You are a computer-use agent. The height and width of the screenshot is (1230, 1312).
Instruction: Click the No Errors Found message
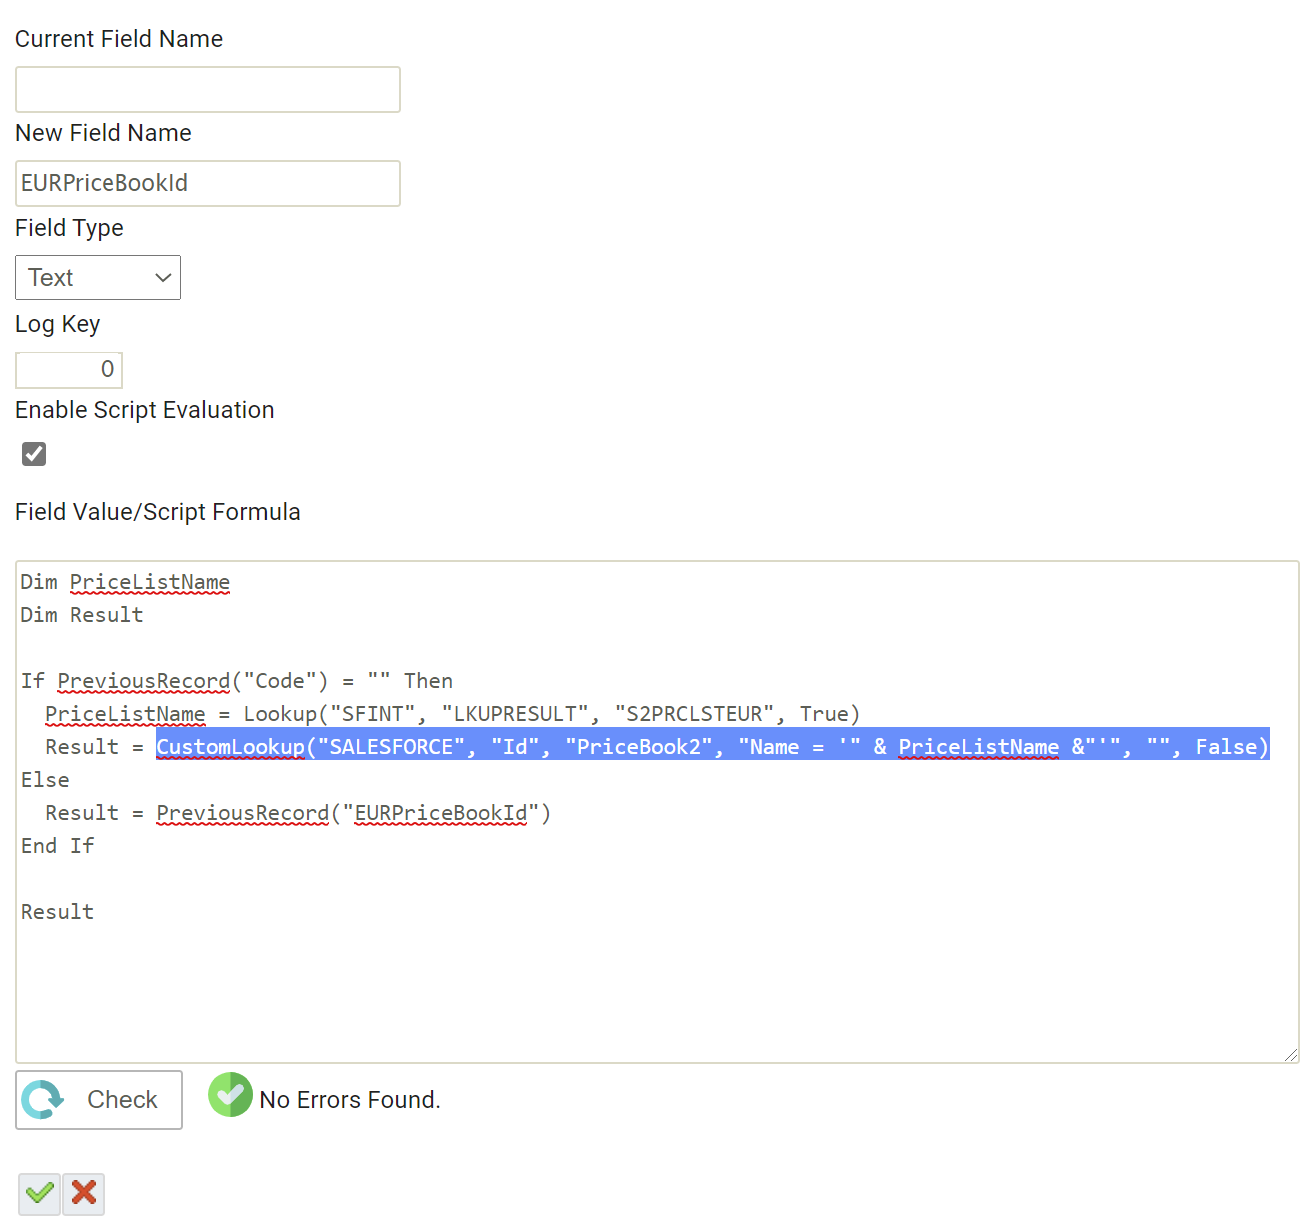[x=349, y=1100]
